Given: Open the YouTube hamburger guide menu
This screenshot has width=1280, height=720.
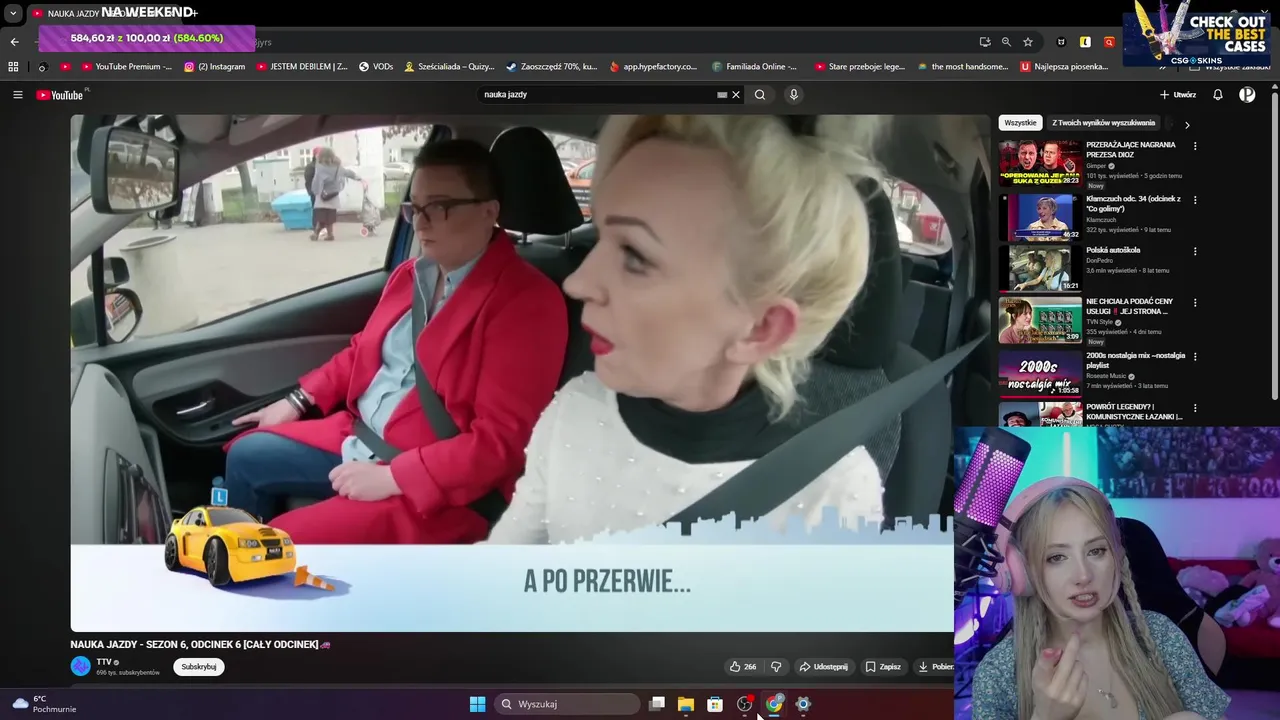Looking at the screenshot, I should click(x=17, y=95).
